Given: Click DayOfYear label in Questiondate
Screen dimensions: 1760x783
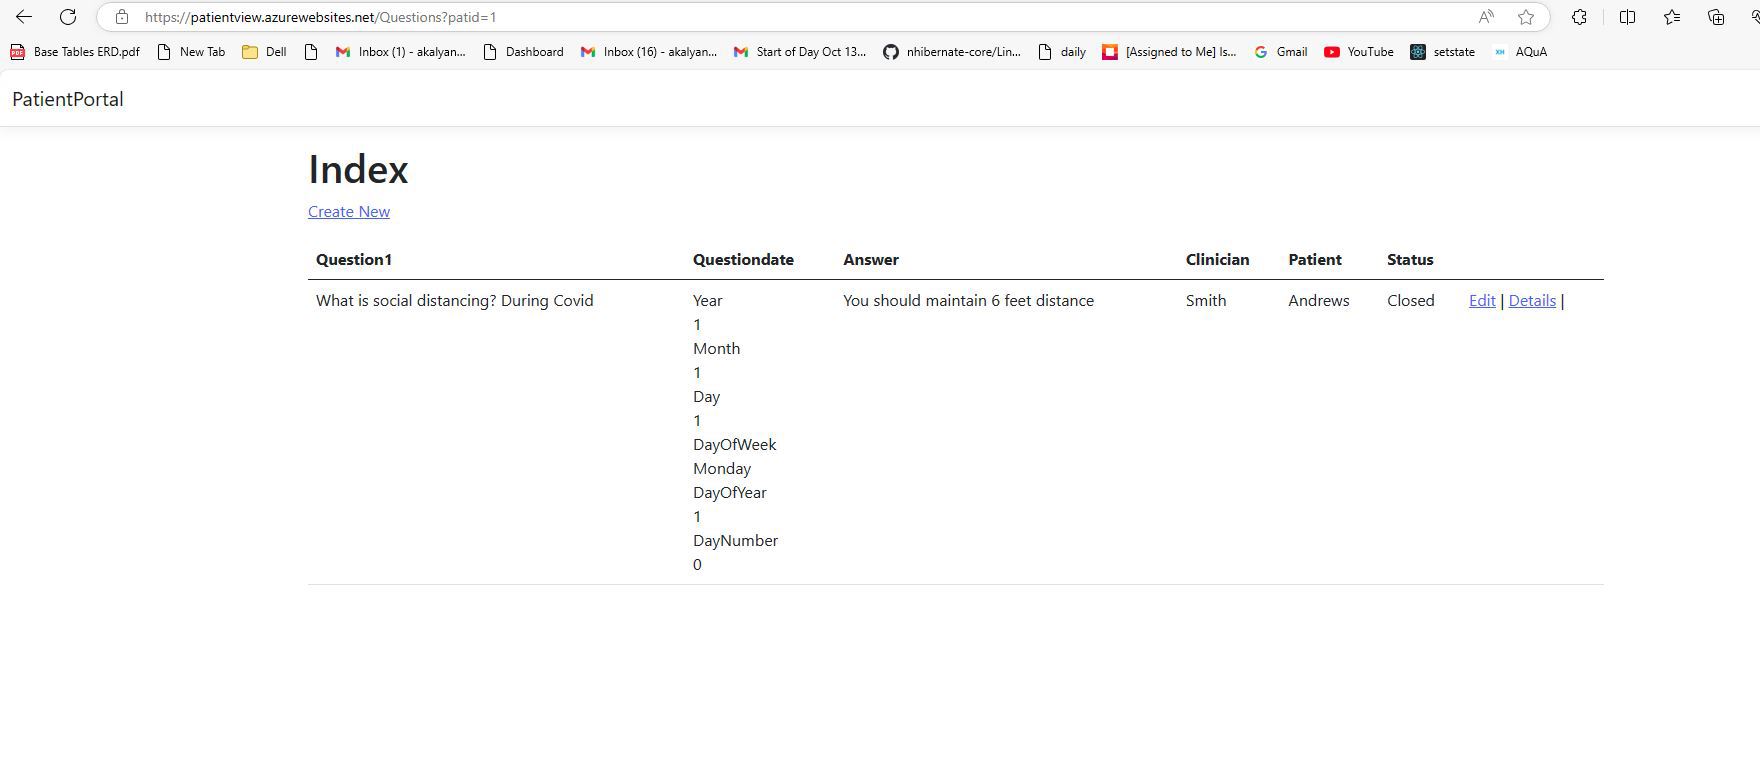Looking at the screenshot, I should click(730, 493).
